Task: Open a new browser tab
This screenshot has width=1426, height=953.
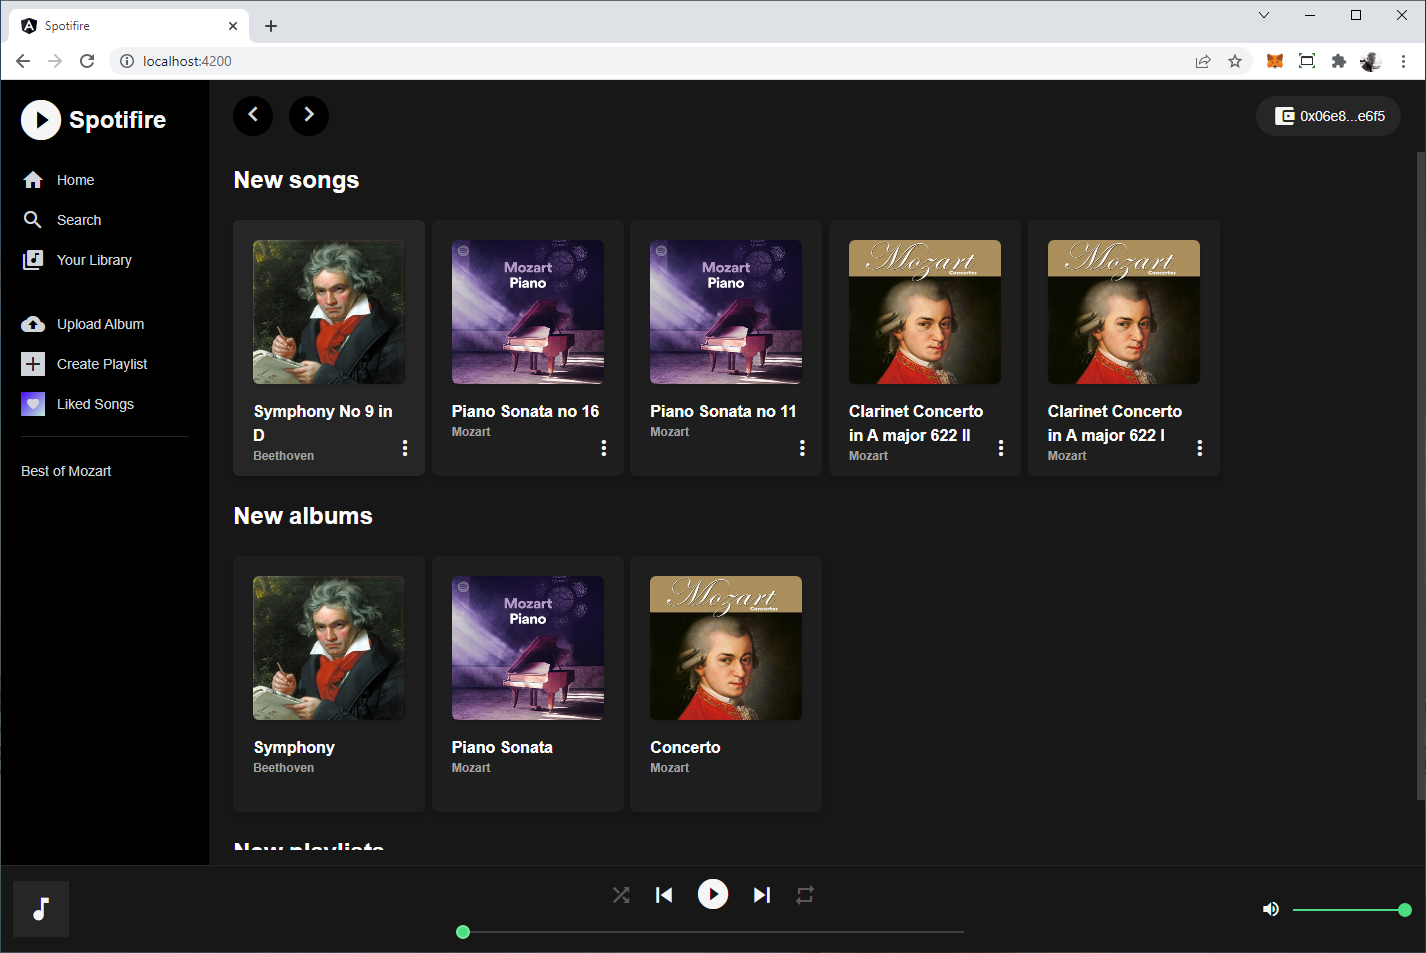Action: pyautogui.click(x=271, y=26)
